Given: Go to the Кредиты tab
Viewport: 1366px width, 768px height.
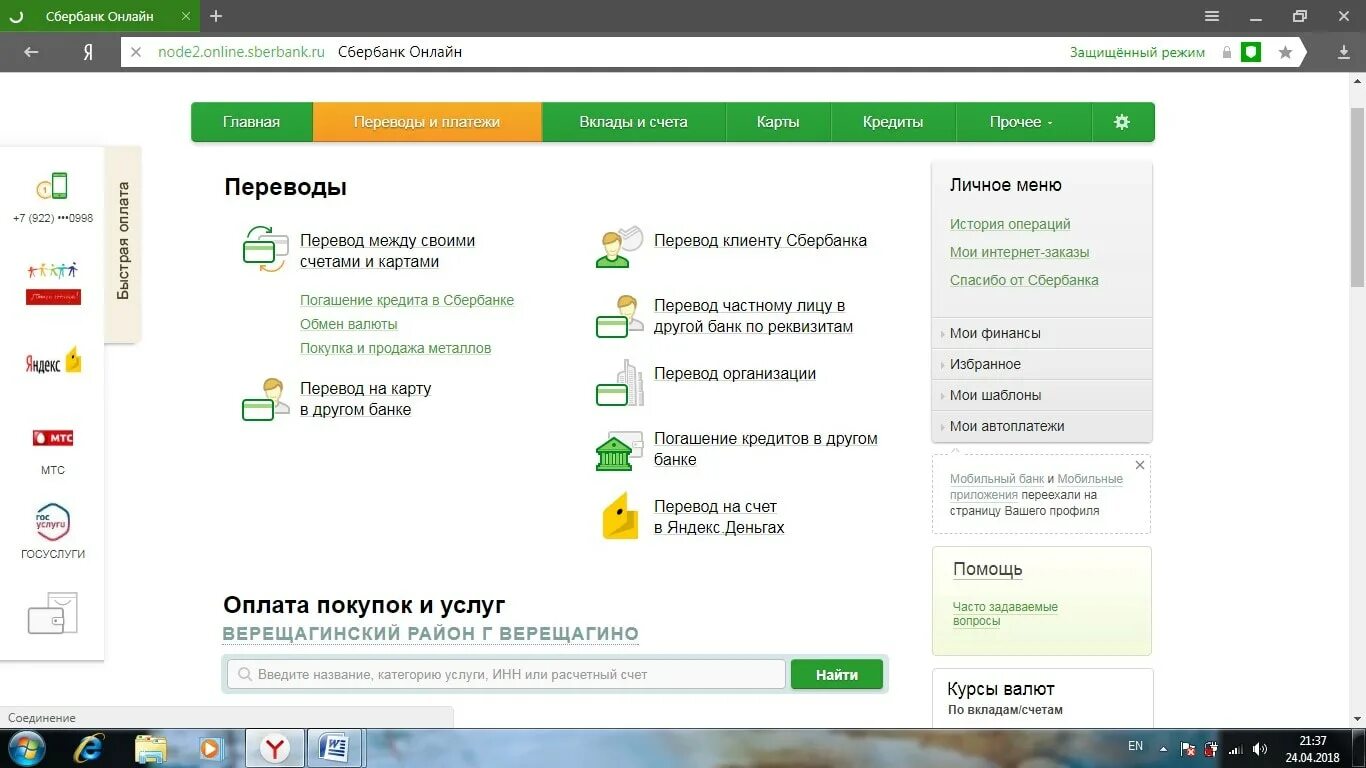Looking at the screenshot, I should coord(893,122).
